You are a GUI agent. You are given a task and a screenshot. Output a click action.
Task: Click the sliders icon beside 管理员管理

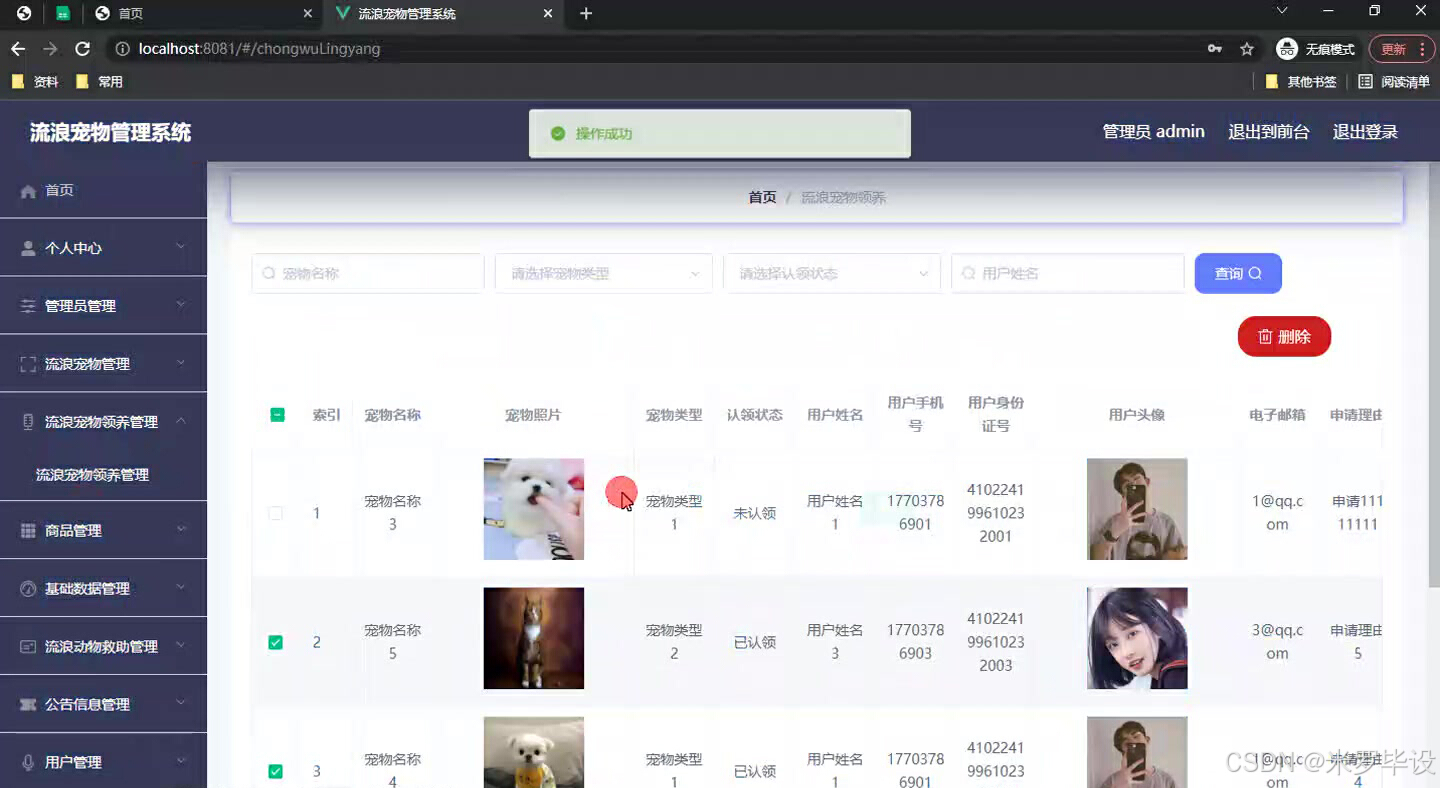pyautogui.click(x=28, y=306)
